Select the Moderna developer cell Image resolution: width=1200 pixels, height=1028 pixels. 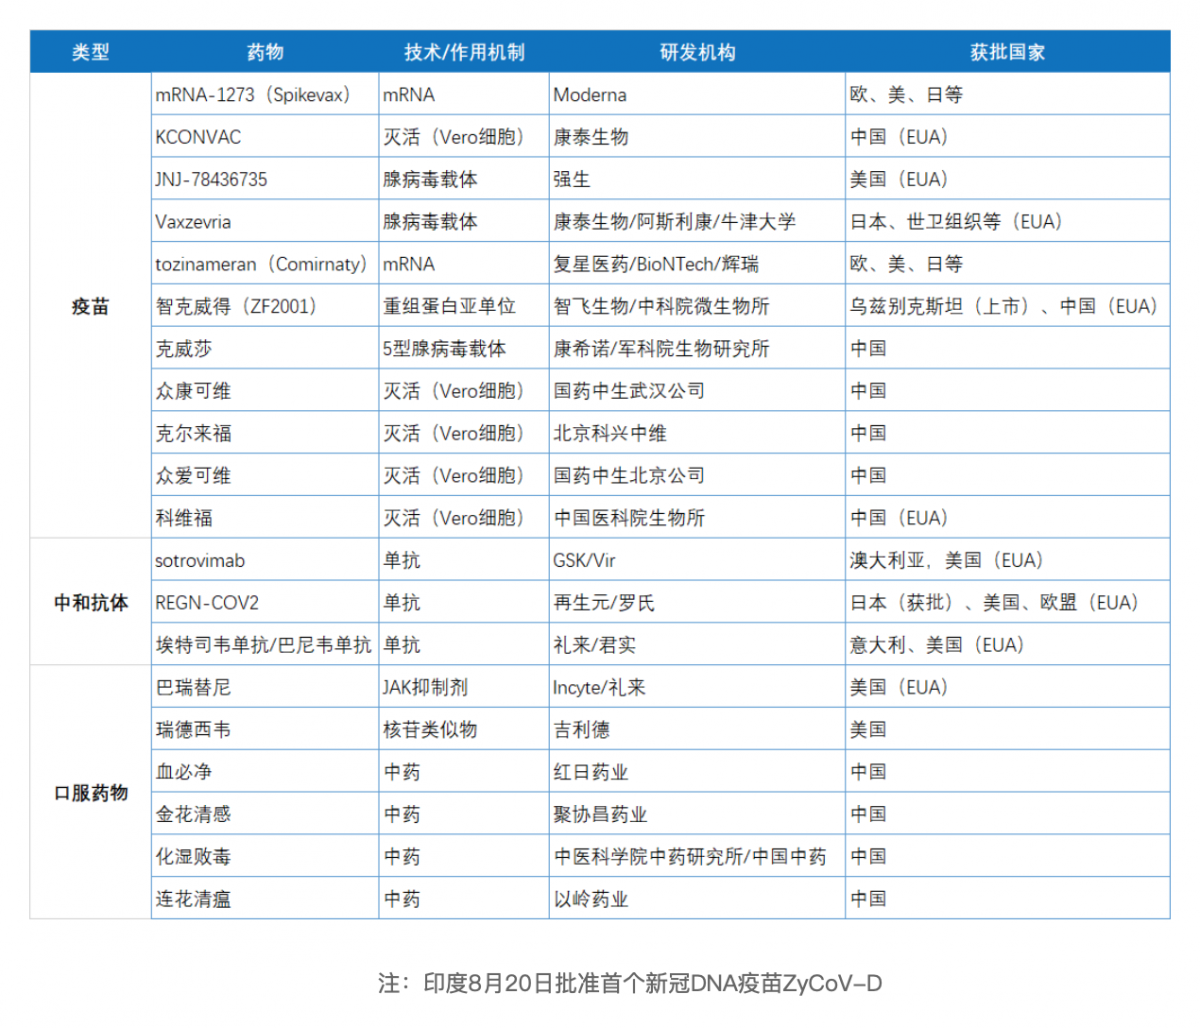point(697,95)
